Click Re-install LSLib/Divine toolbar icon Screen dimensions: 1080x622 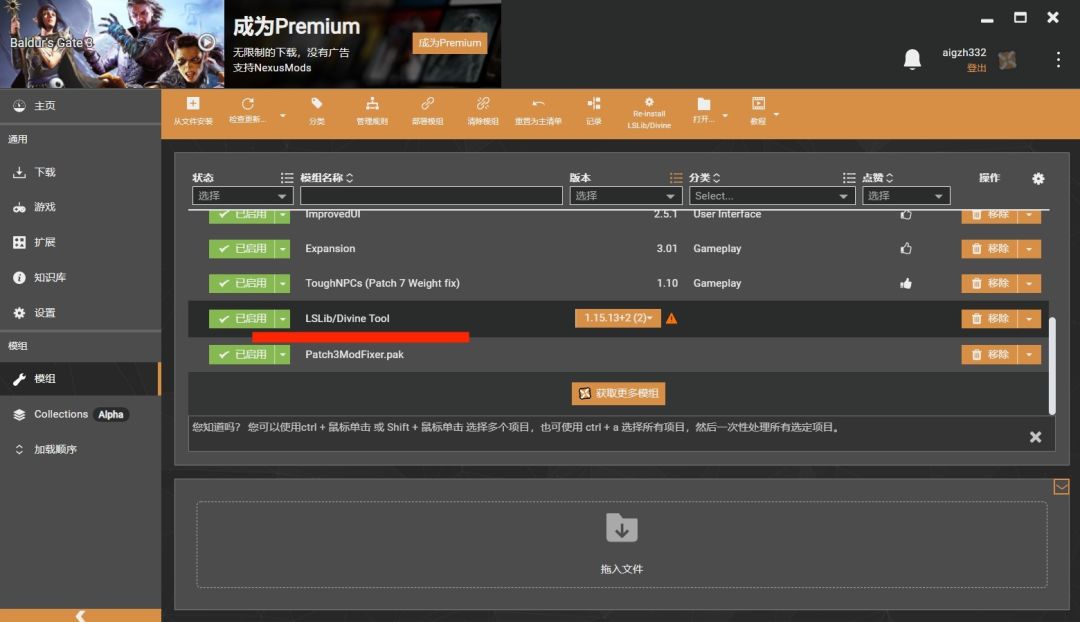point(649,103)
